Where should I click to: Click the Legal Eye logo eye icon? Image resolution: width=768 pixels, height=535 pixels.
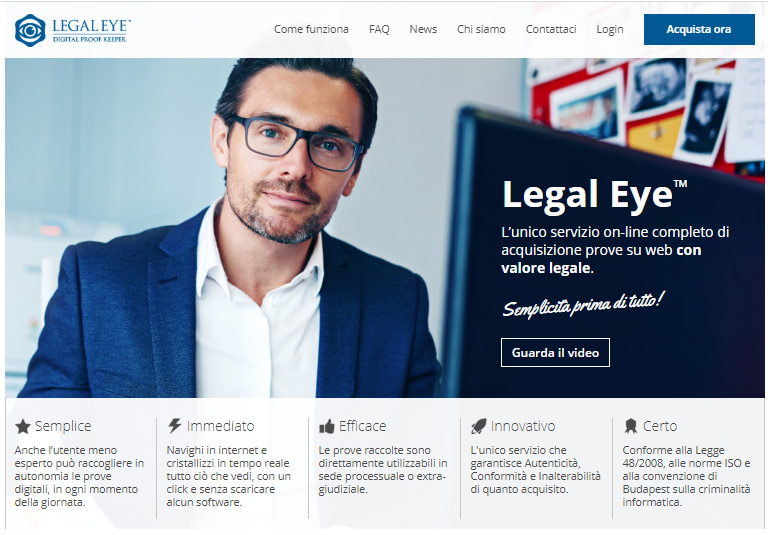pyautogui.click(x=30, y=30)
